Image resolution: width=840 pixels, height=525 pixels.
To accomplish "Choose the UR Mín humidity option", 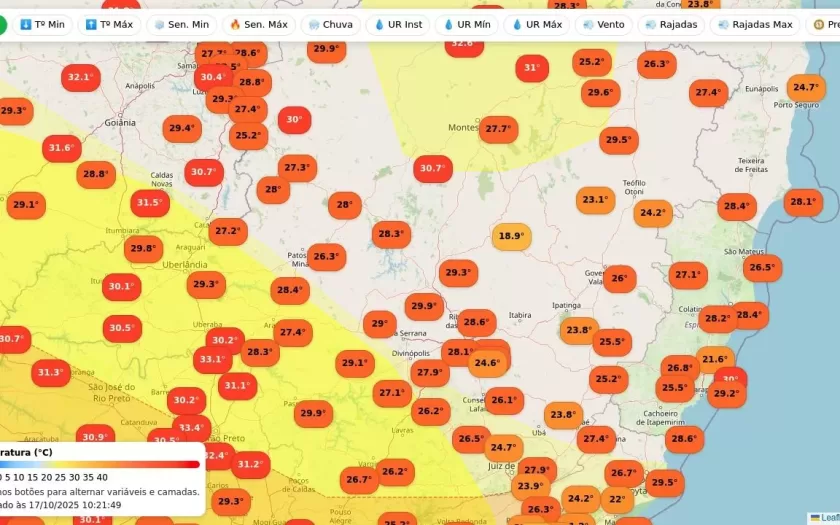I will 467,24.
